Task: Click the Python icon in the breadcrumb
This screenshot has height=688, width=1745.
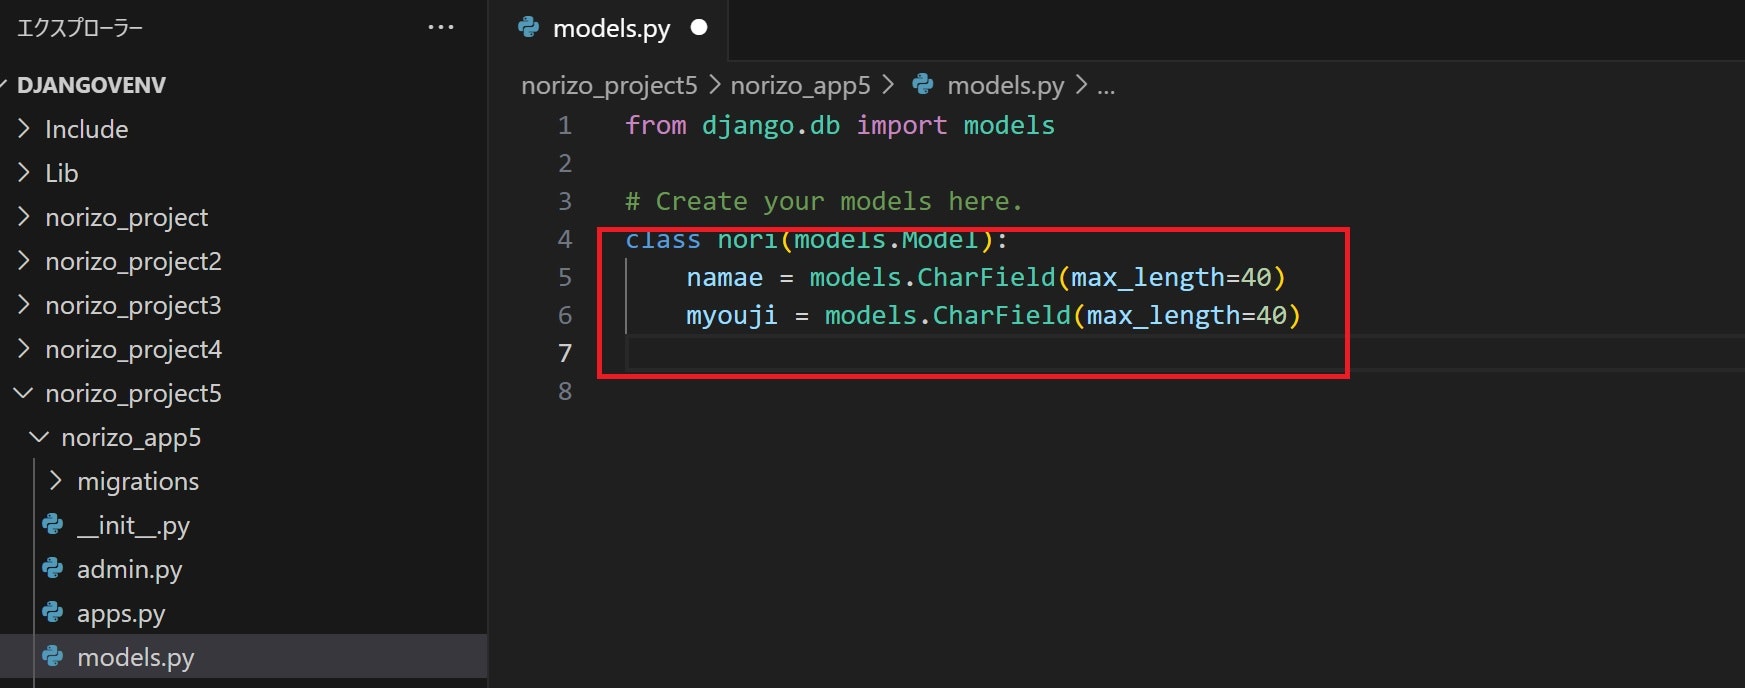Action: 923,85
